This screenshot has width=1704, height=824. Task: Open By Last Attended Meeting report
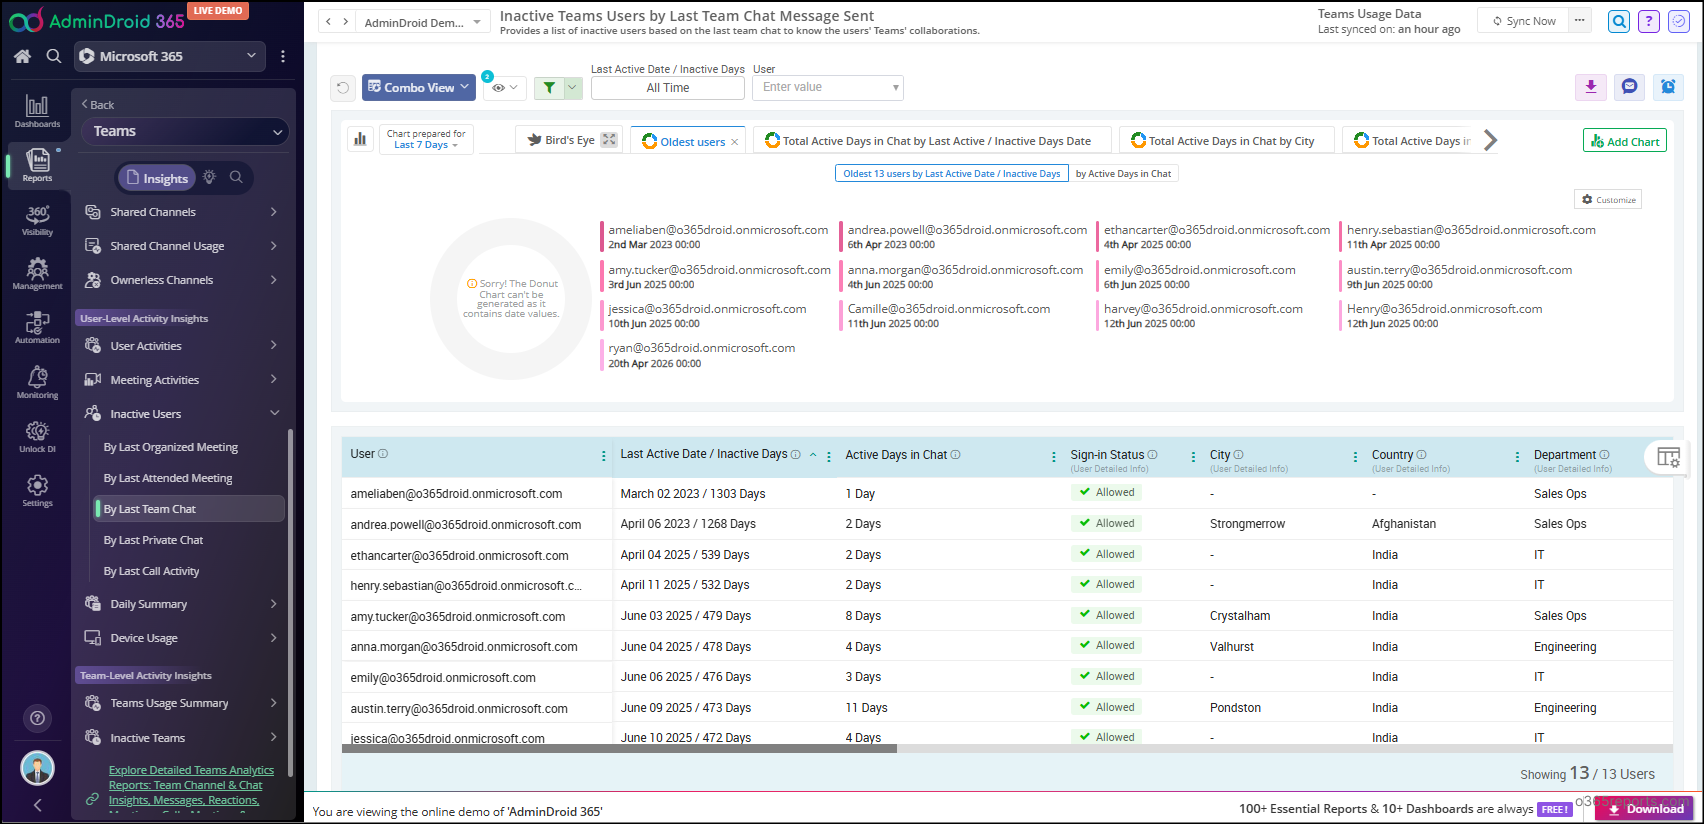(x=168, y=478)
